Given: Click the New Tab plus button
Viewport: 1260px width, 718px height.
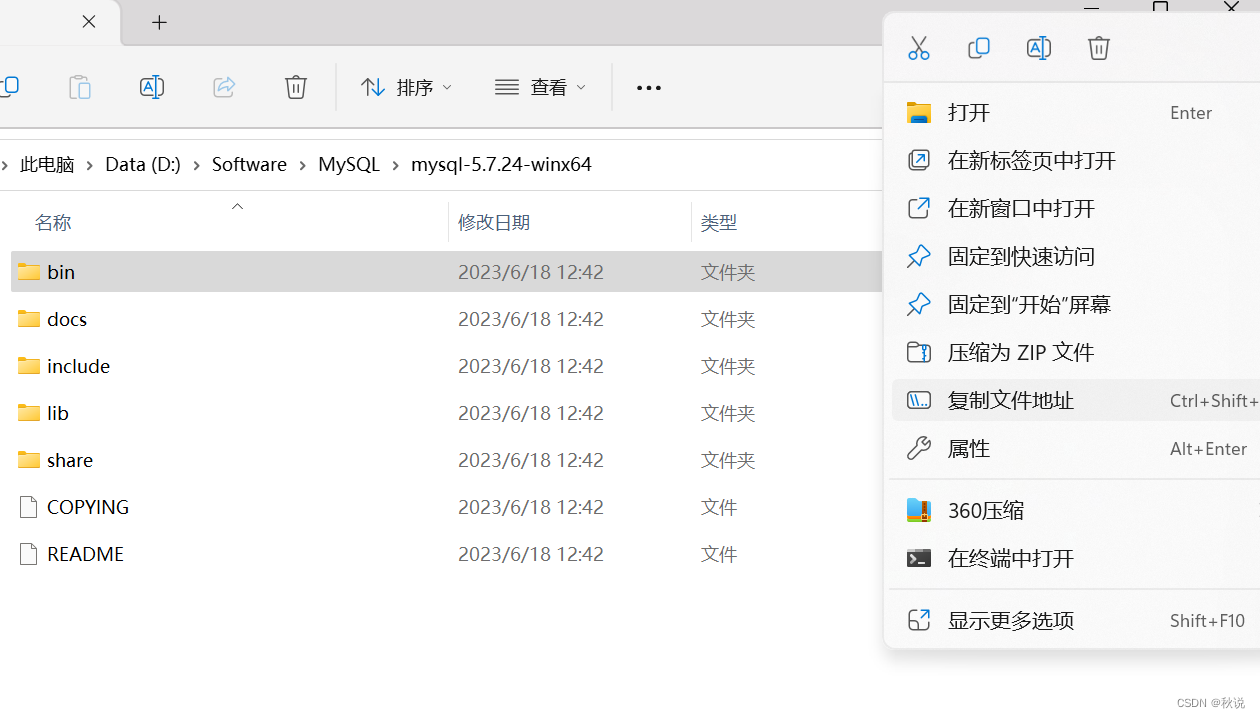Looking at the screenshot, I should click(159, 22).
